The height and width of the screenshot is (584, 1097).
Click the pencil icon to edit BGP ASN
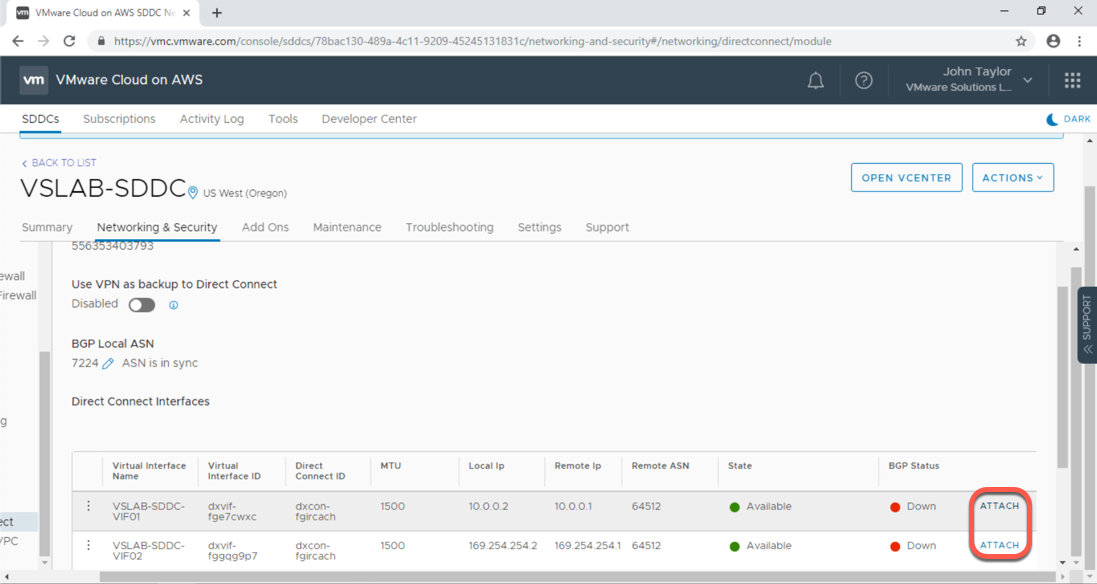coord(108,364)
